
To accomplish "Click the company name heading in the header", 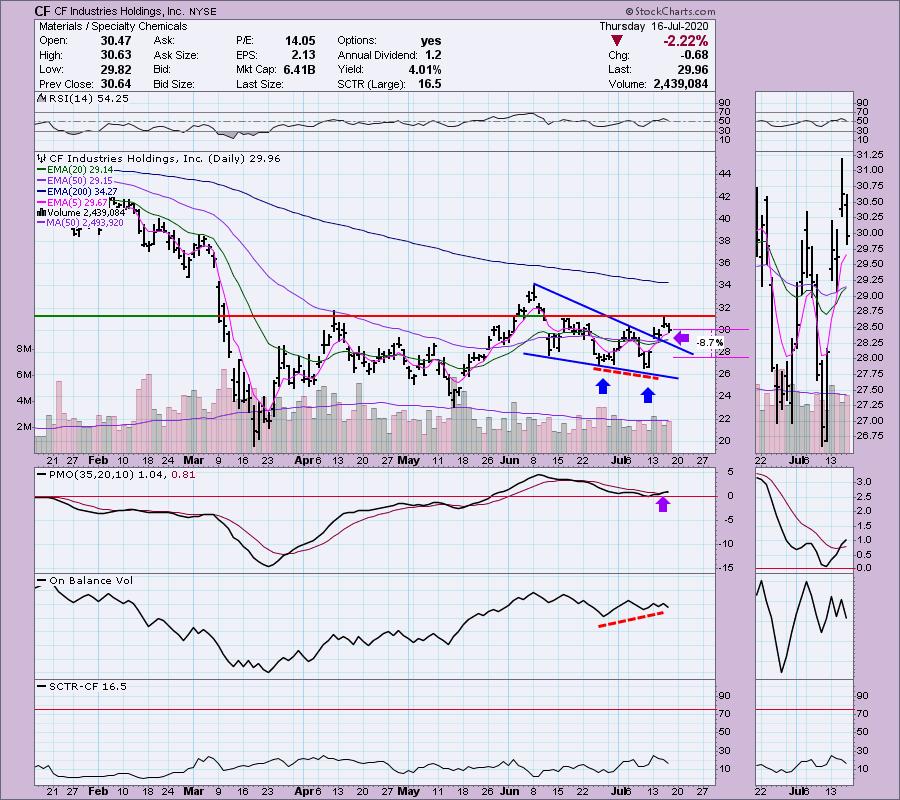I will pyautogui.click(x=117, y=11).
